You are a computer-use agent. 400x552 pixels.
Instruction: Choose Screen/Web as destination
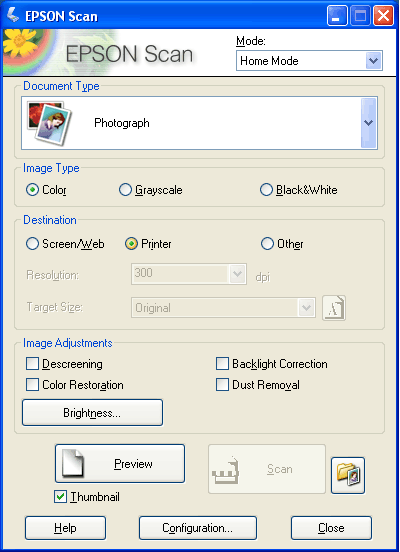[x=65, y=244]
